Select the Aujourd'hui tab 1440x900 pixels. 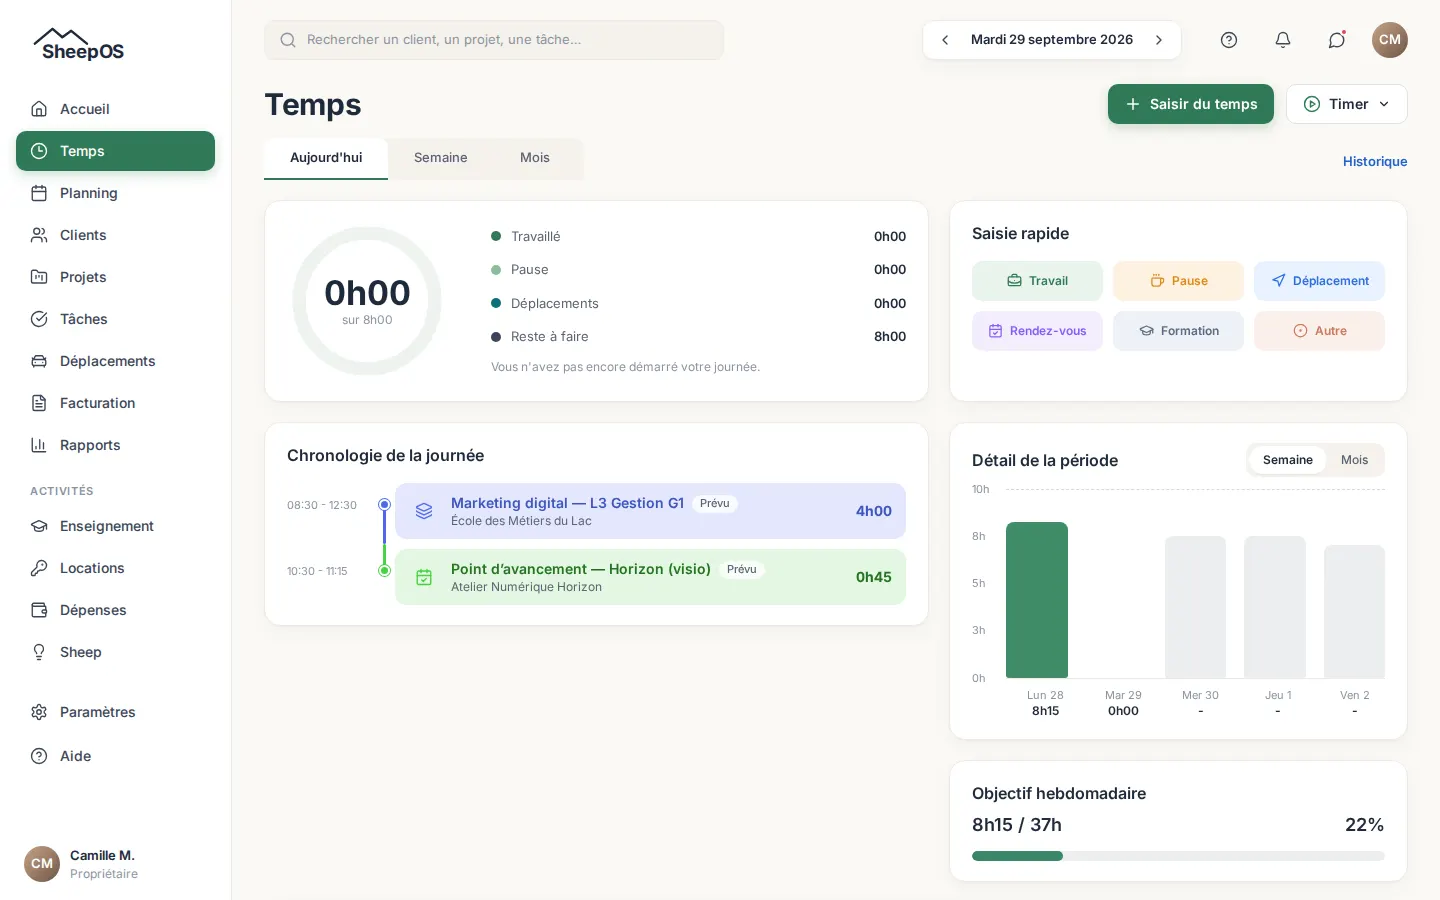pos(326,158)
